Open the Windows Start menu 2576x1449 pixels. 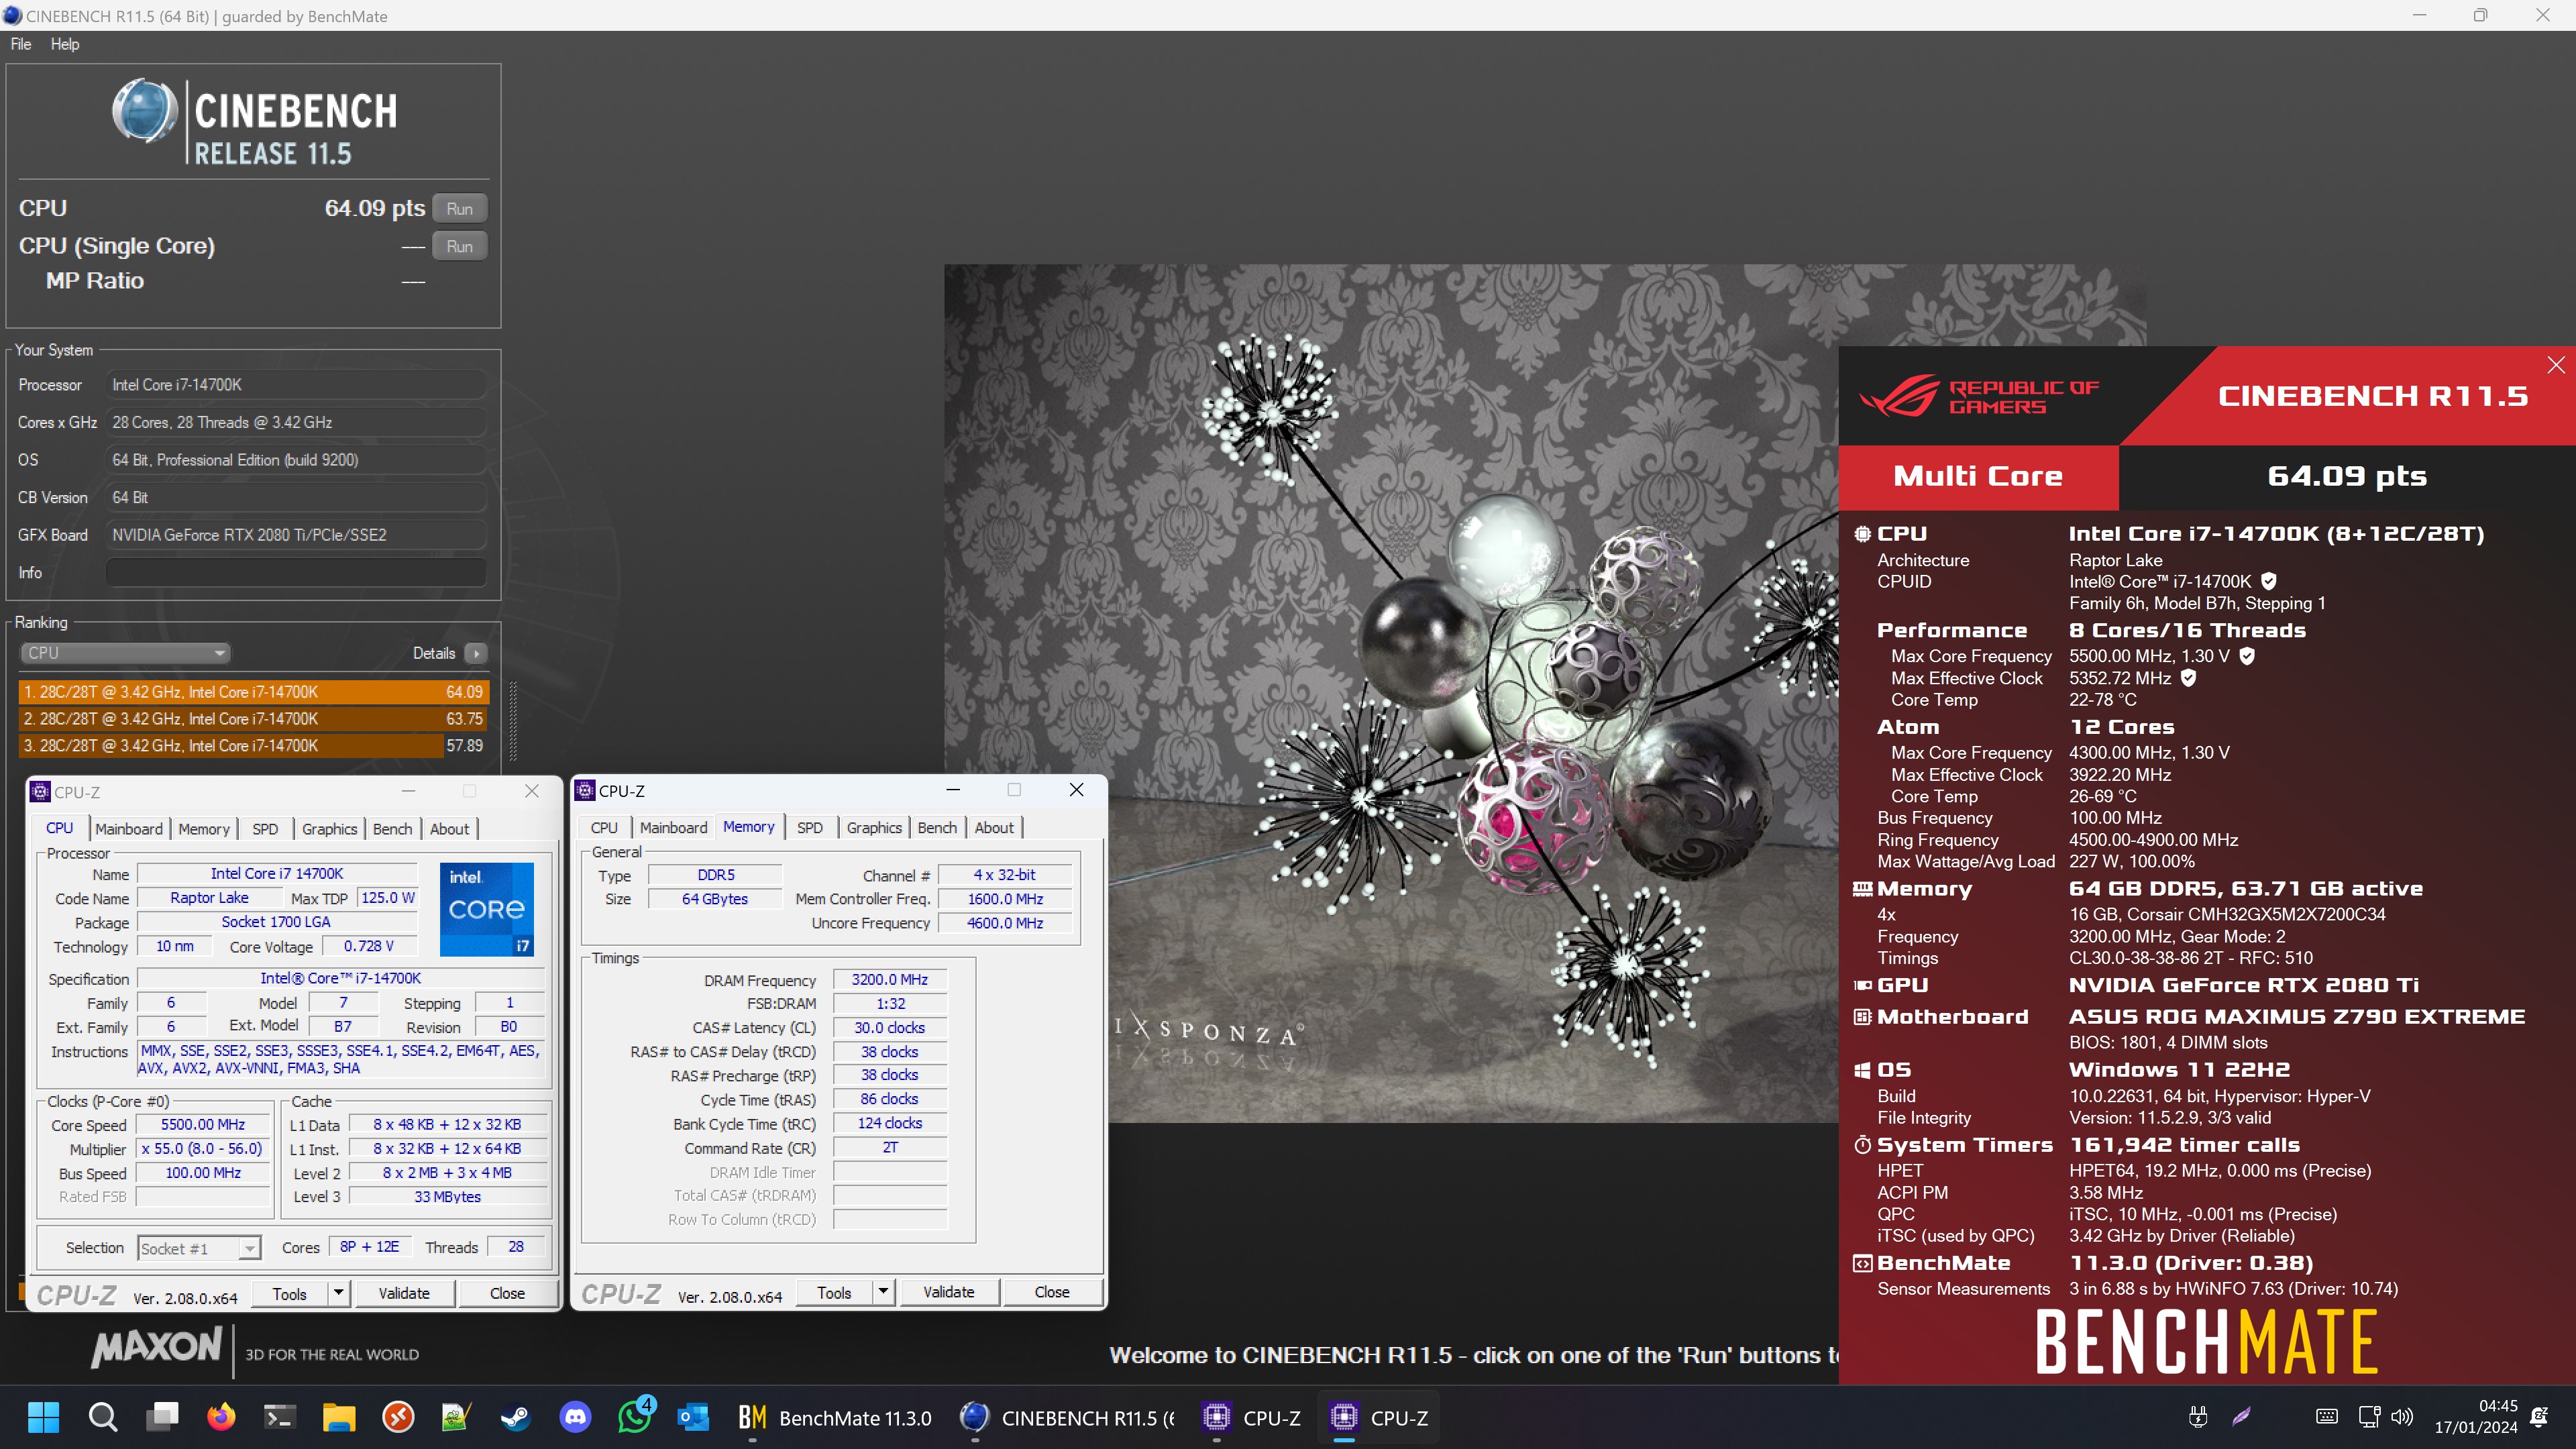[43, 1417]
